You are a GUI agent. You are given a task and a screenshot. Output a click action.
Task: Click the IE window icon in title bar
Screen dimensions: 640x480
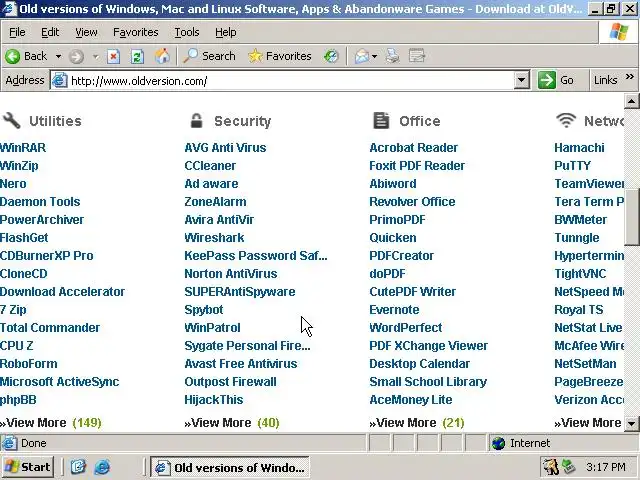[9, 9]
